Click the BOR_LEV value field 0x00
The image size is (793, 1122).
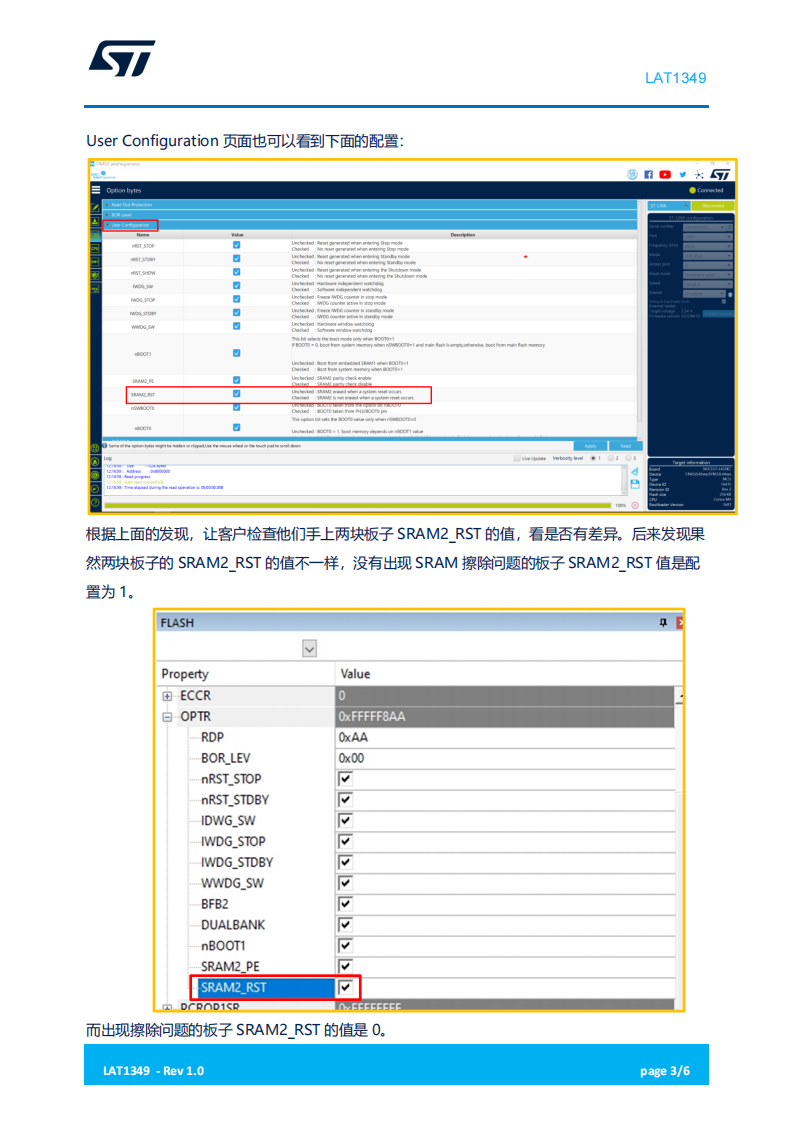[x=505, y=758]
